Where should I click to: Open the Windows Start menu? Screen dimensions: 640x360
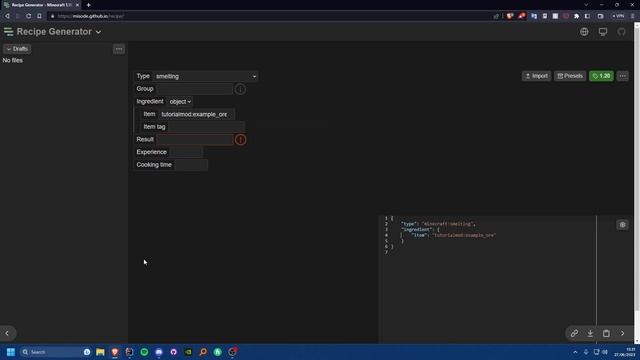pos(11,352)
